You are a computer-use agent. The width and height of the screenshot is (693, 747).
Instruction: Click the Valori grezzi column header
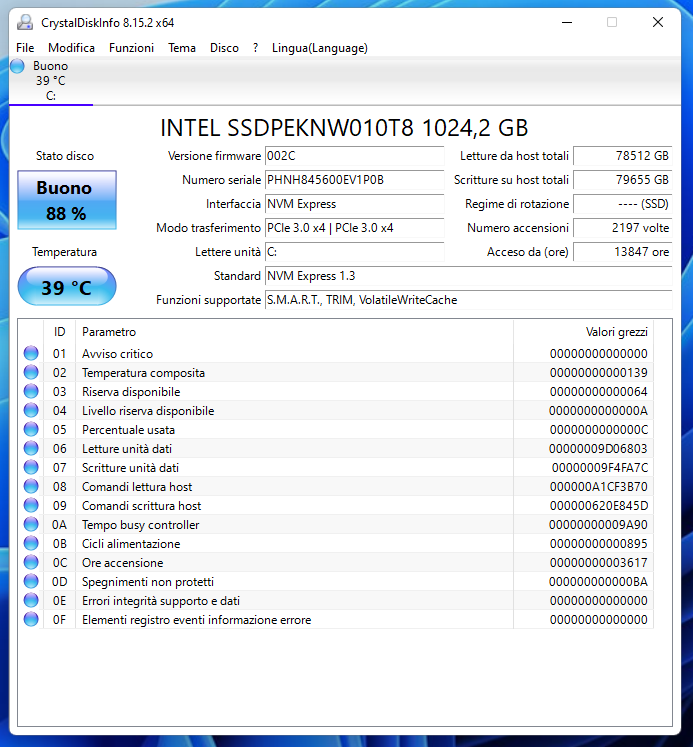583,332
